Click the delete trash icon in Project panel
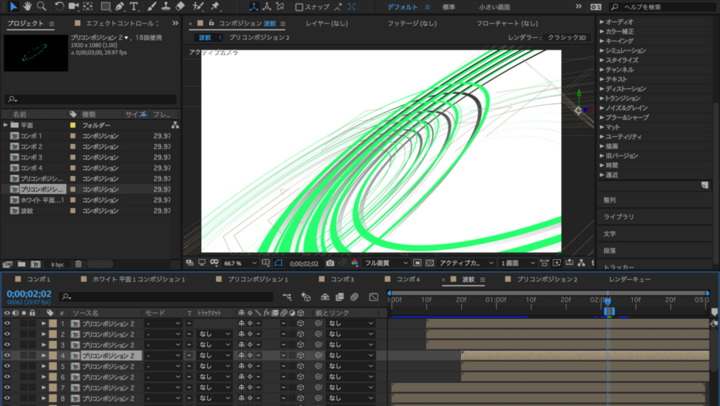Image resolution: width=720 pixels, height=406 pixels. 79,264
